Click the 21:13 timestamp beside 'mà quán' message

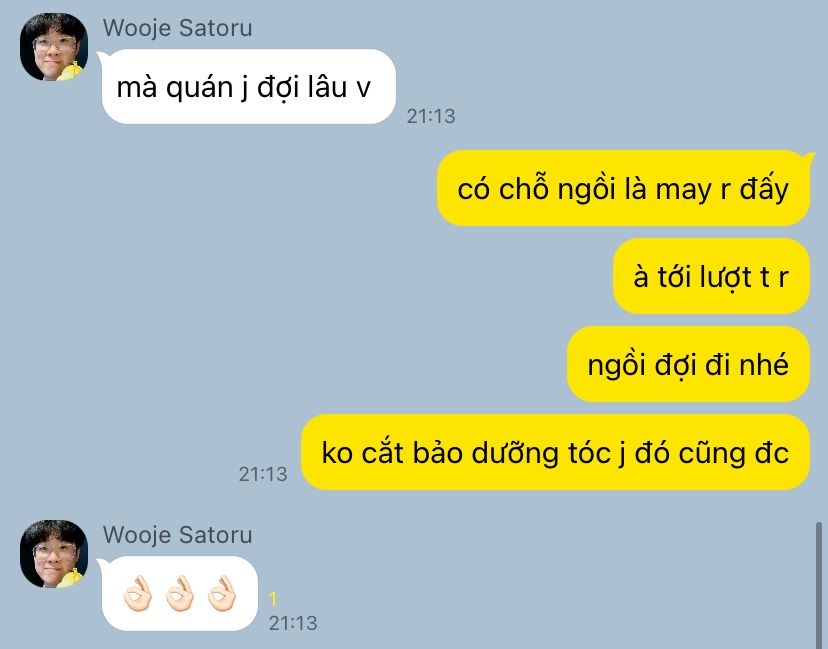(x=431, y=116)
